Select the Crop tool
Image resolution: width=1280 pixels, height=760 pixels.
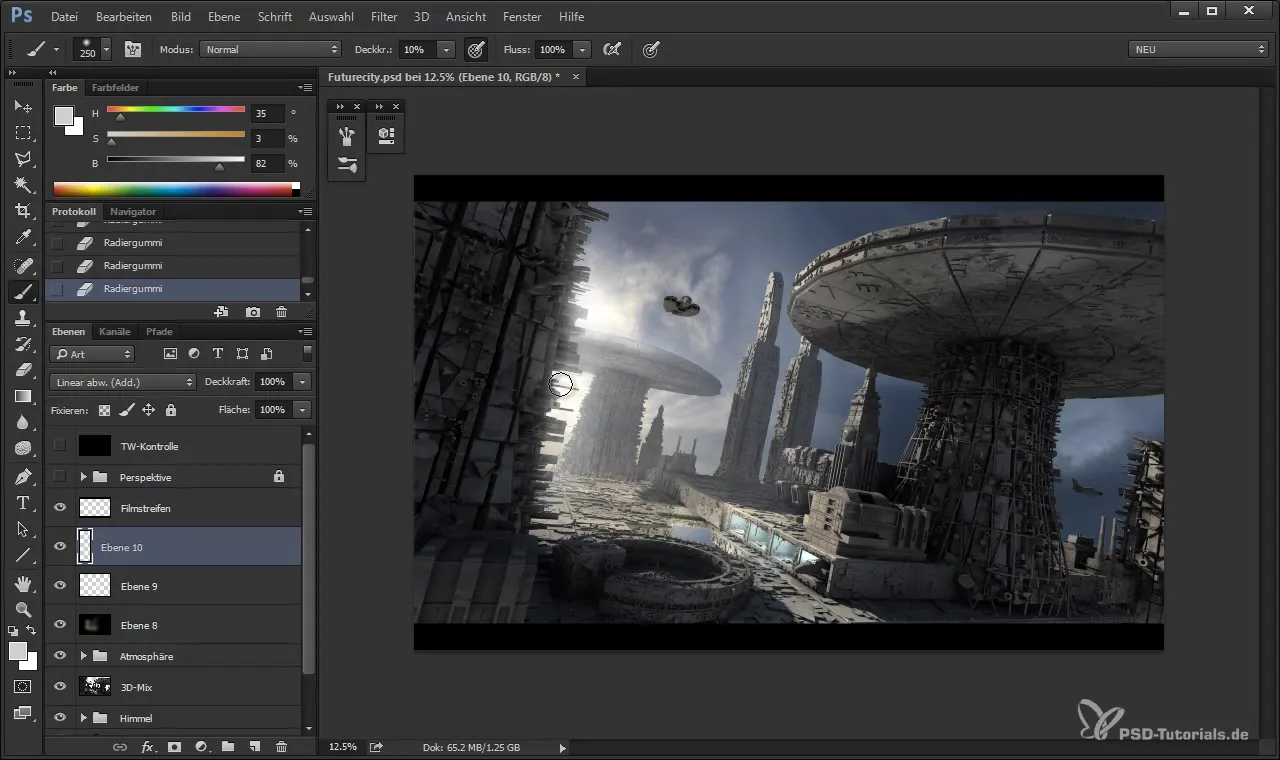(x=23, y=210)
